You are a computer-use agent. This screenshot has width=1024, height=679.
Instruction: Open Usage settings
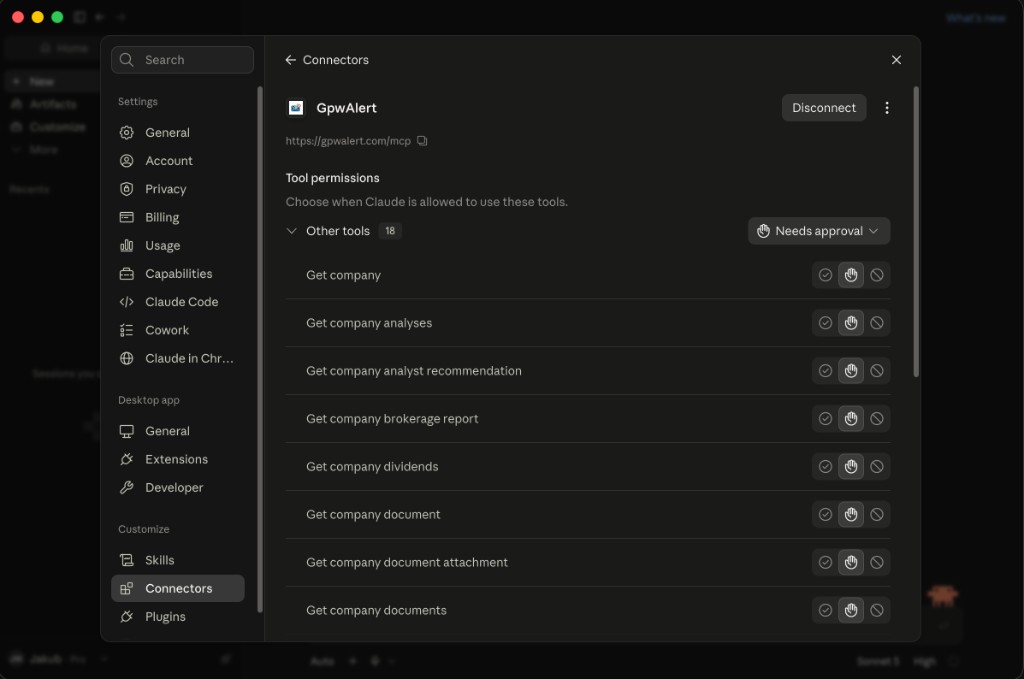click(178, 245)
